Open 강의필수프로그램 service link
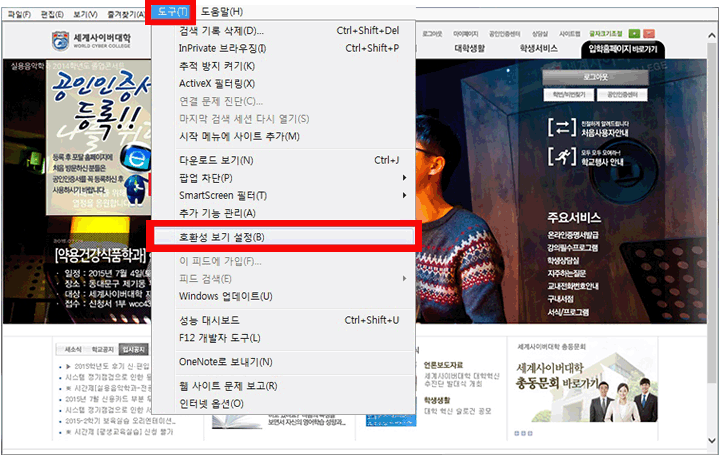 pos(573,248)
